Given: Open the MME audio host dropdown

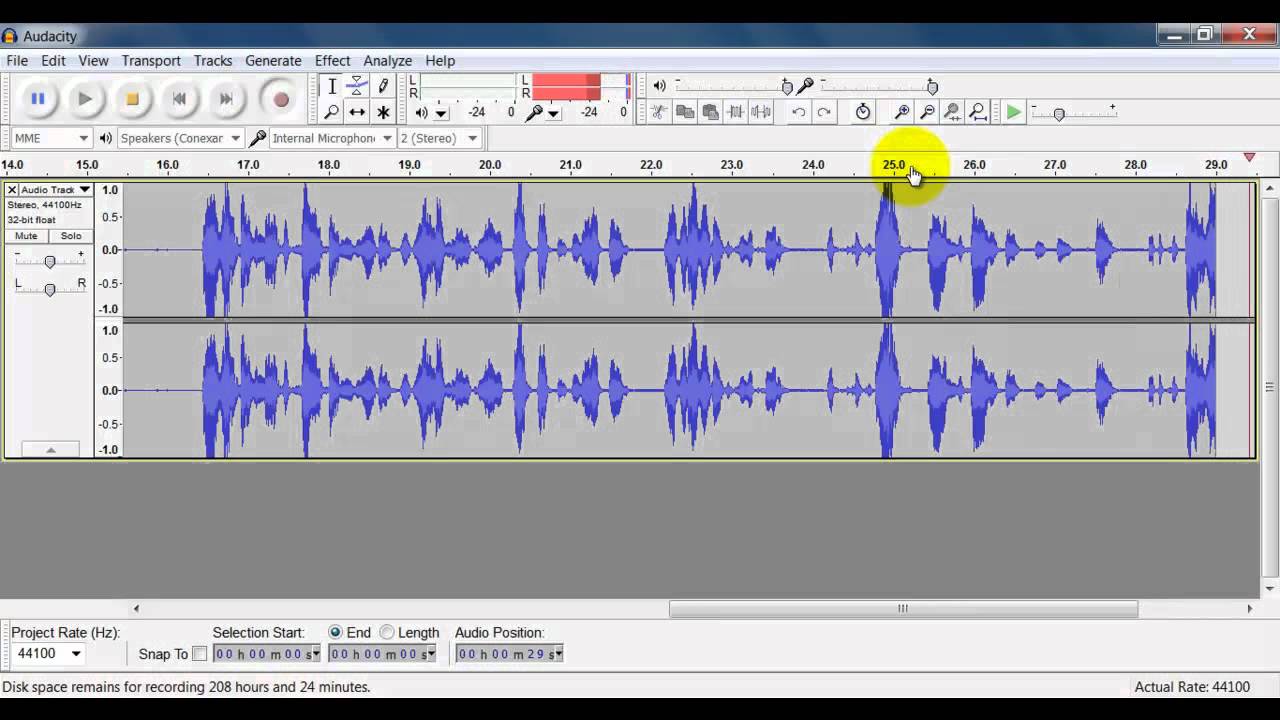Looking at the screenshot, I should pyautogui.click(x=51, y=138).
